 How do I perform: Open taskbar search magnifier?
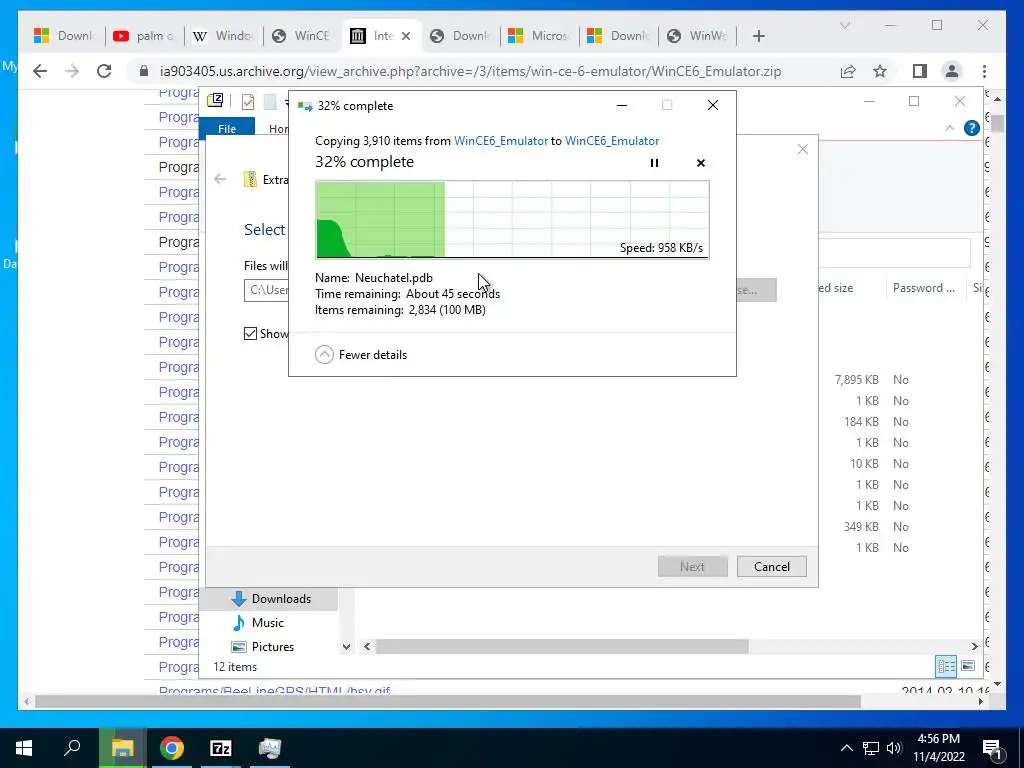click(72, 748)
